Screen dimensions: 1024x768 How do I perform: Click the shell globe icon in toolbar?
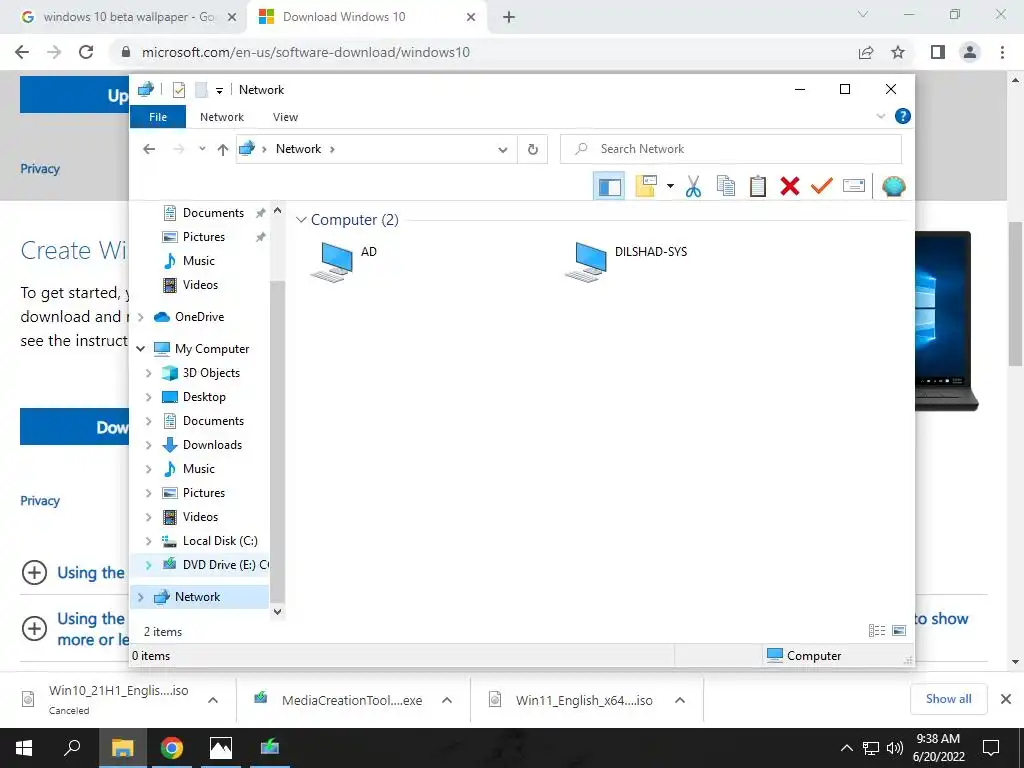tap(893, 187)
